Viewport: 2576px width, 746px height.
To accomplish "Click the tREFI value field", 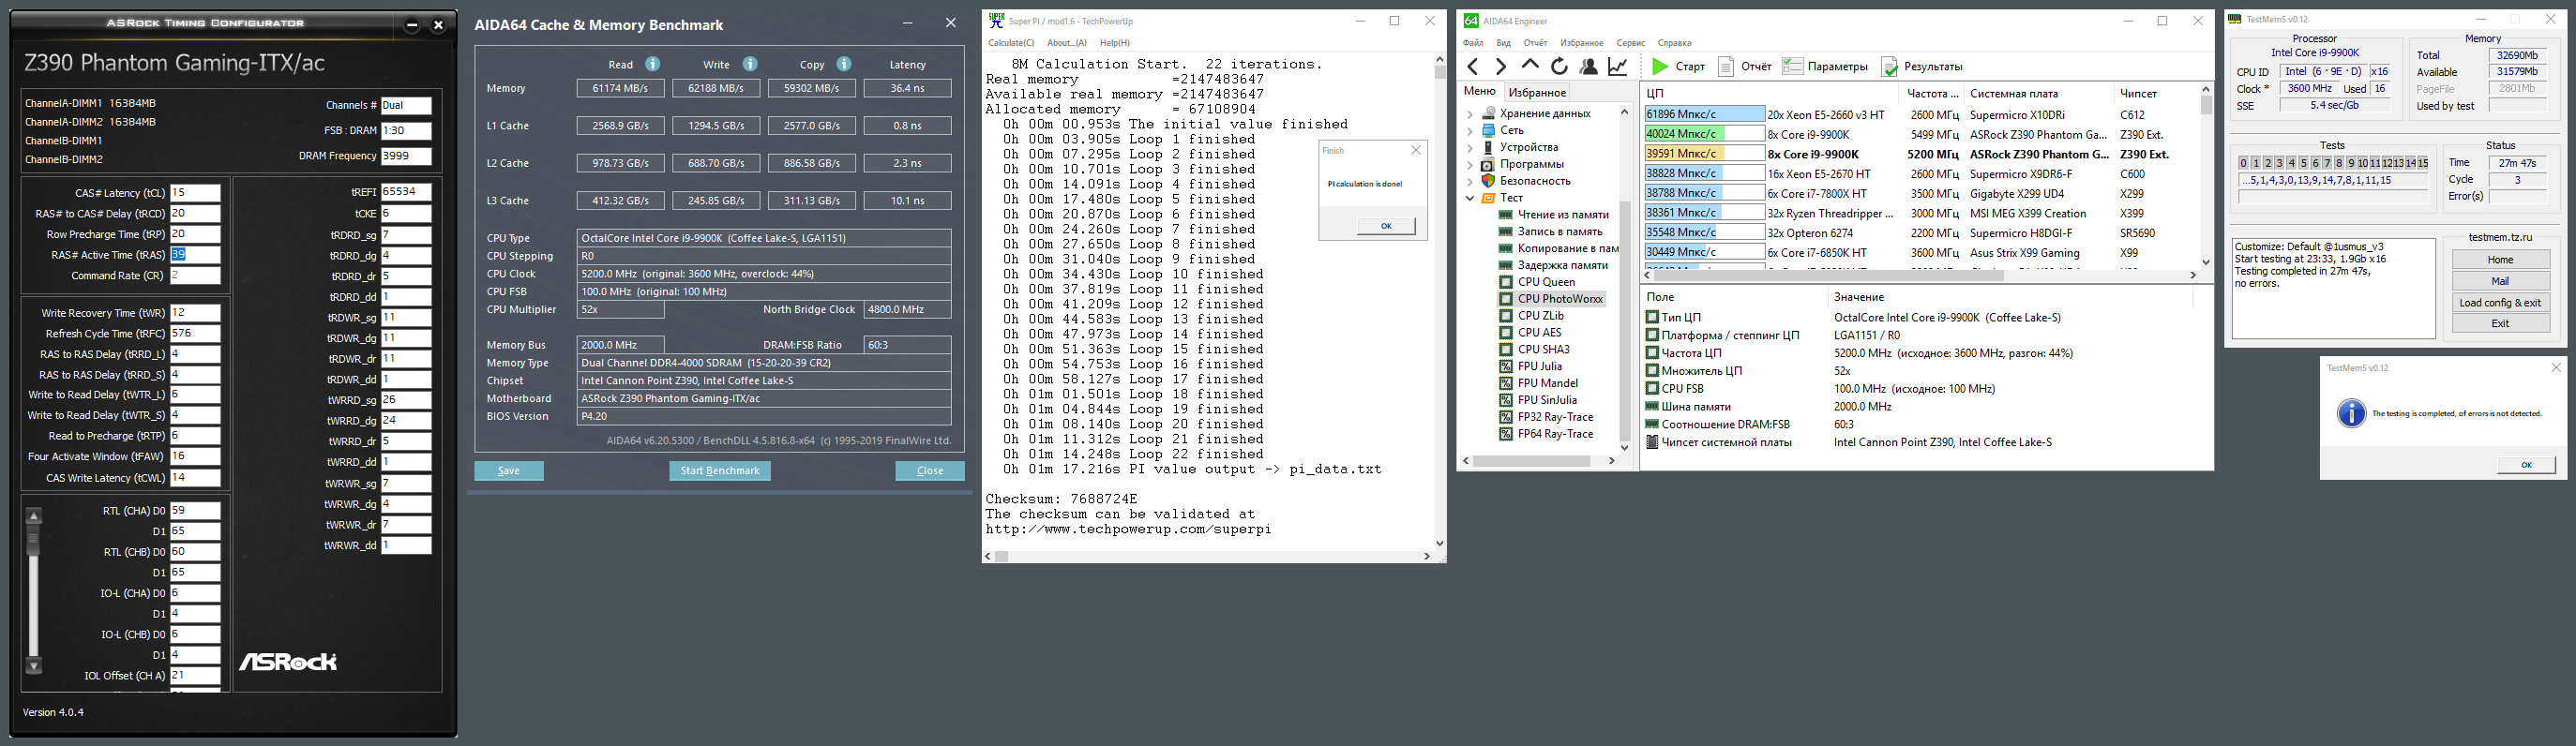I will click(406, 192).
